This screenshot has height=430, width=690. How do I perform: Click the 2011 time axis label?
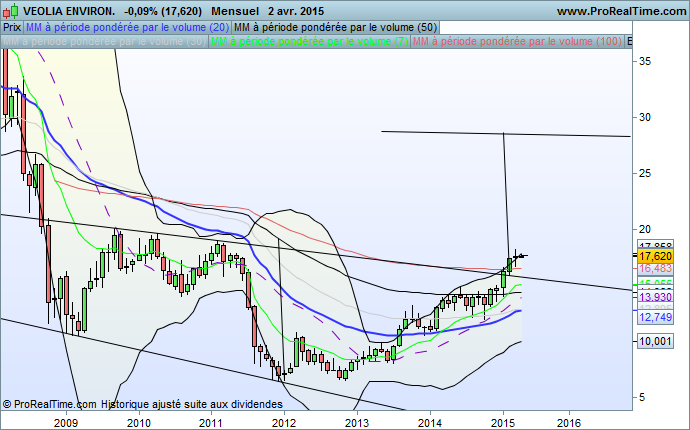[211, 423]
